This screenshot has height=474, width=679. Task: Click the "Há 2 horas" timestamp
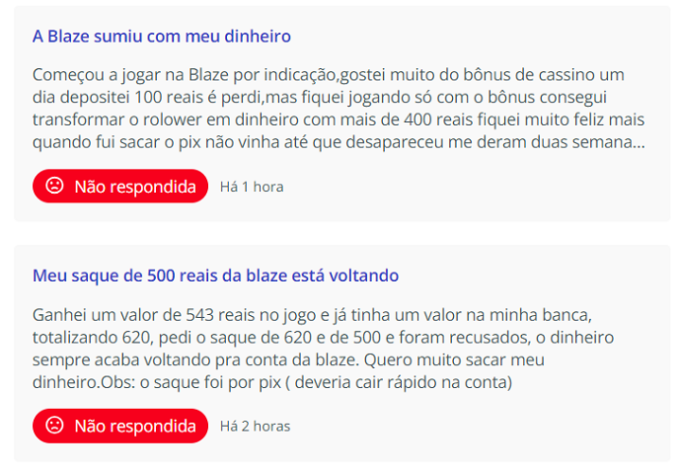(255, 426)
